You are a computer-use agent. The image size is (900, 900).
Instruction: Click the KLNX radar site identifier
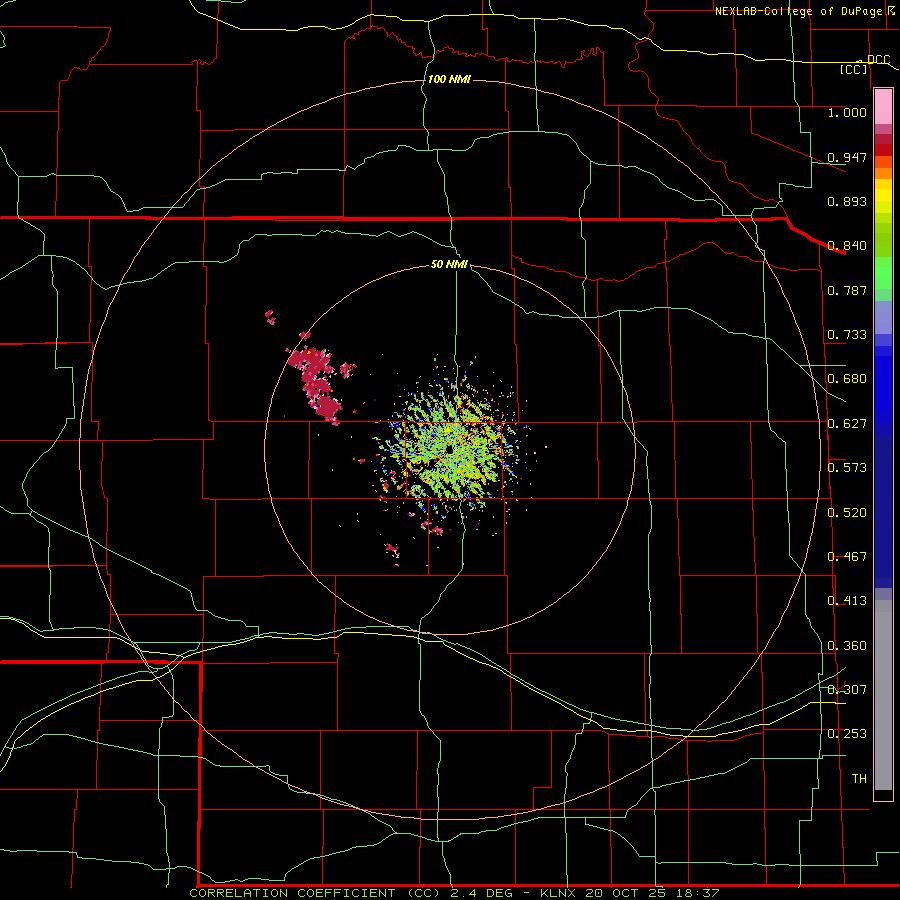(560, 893)
